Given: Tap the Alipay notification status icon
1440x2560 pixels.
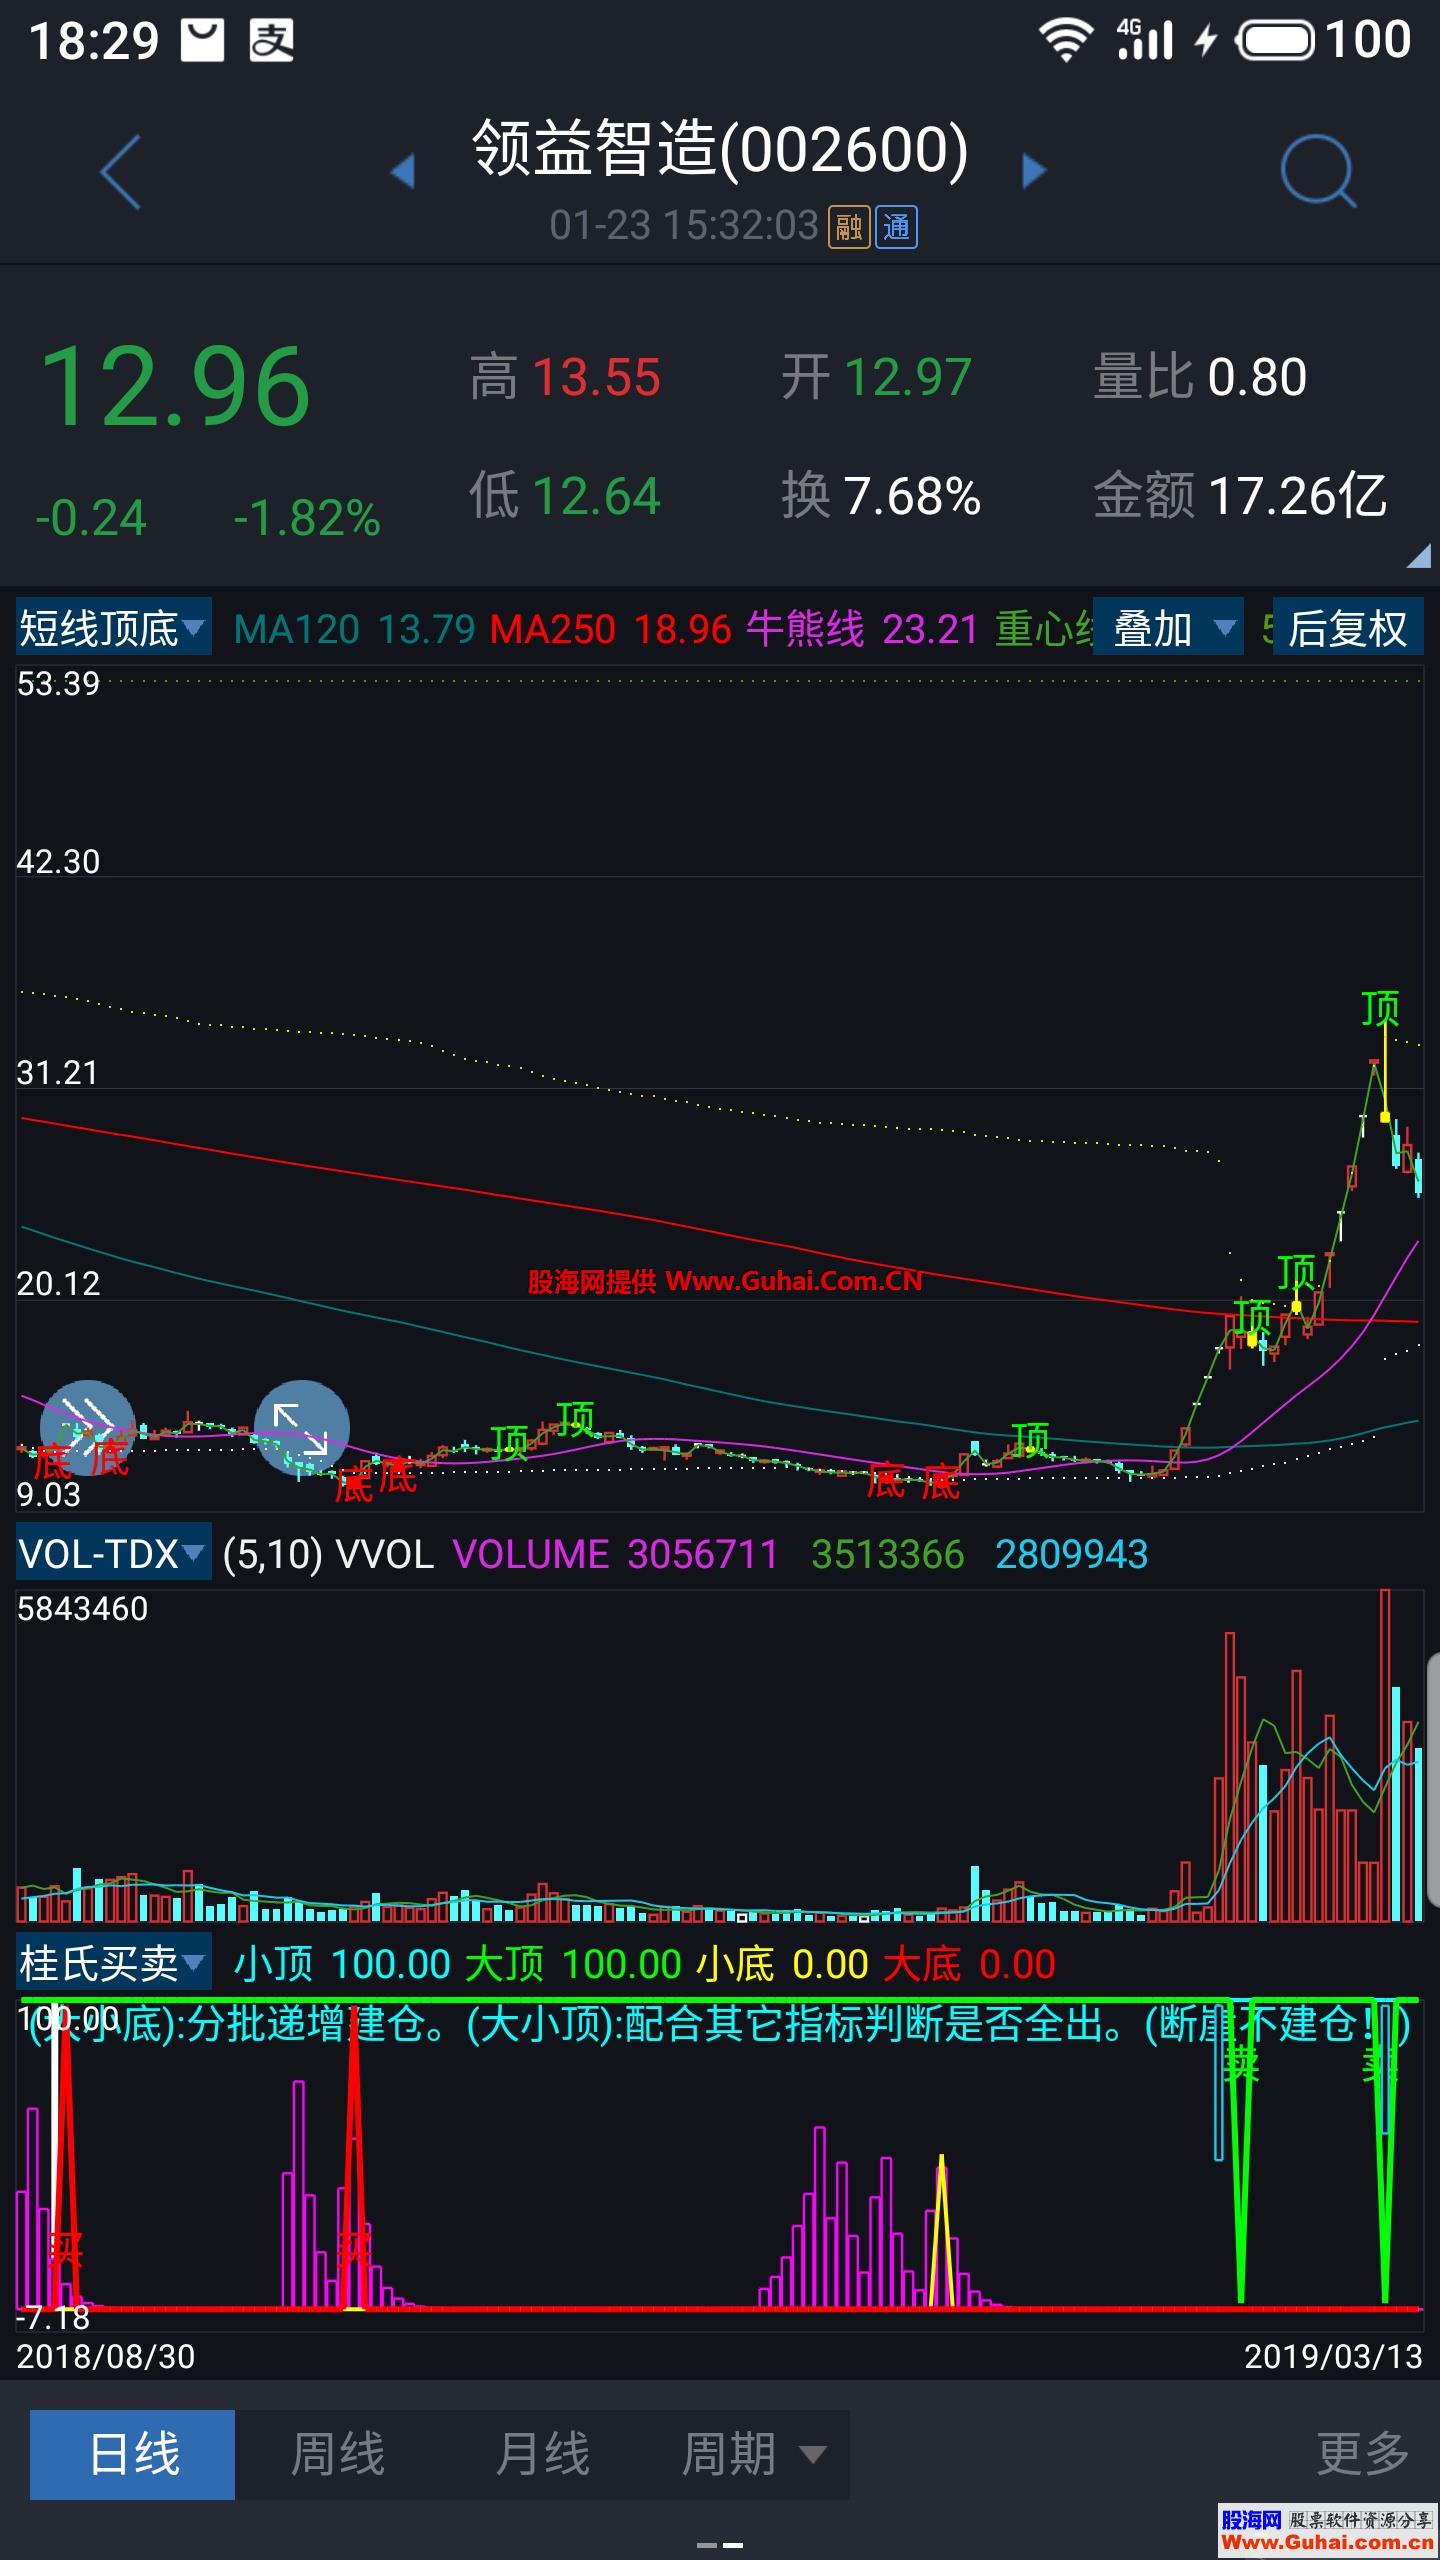Looking at the screenshot, I should (x=271, y=41).
